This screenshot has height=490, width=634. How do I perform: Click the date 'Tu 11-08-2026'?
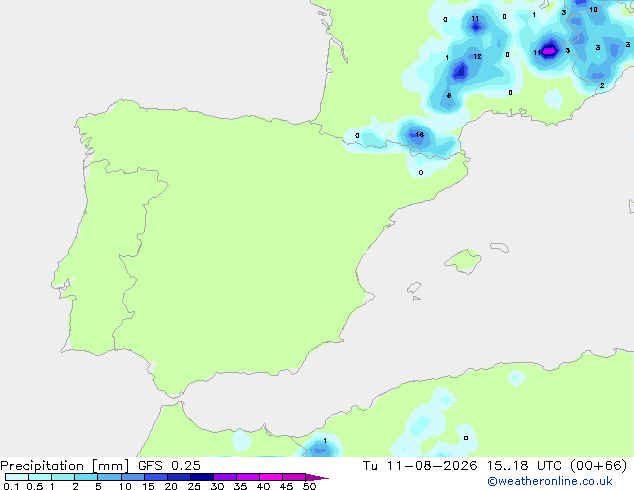click(420, 466)
